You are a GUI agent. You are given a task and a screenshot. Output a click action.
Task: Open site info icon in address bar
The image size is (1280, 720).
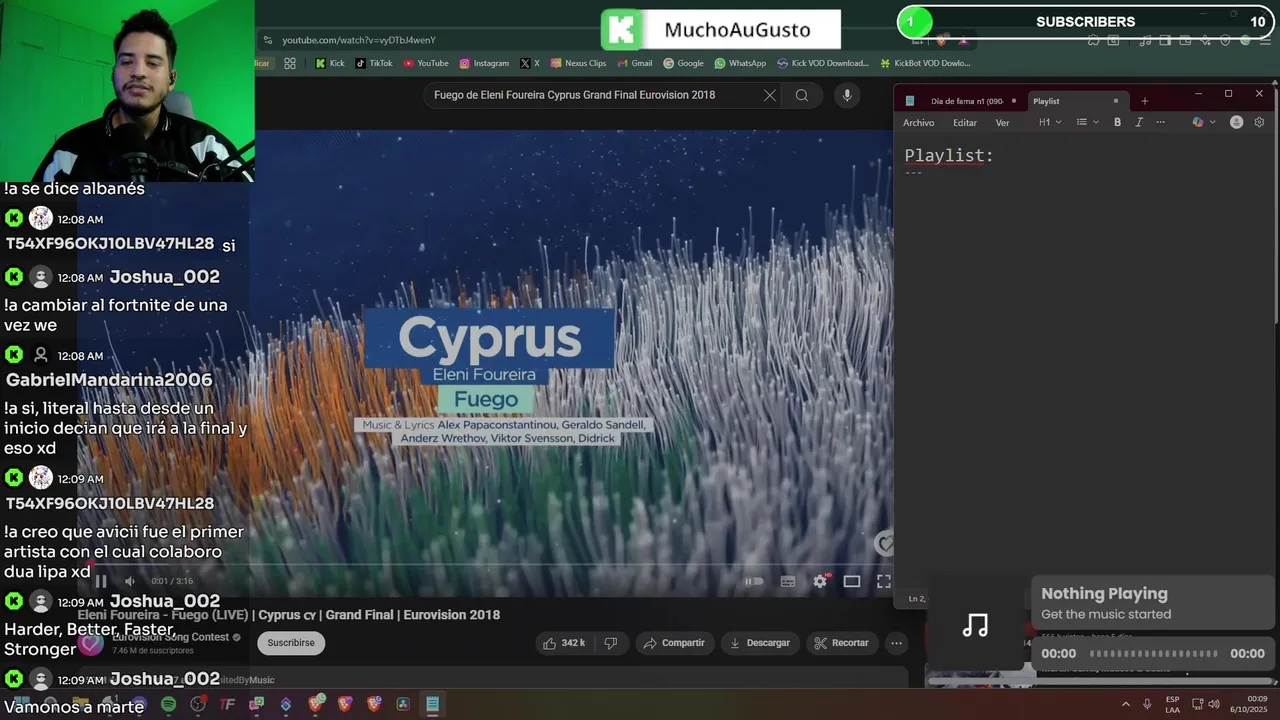(x=267, y=40)
